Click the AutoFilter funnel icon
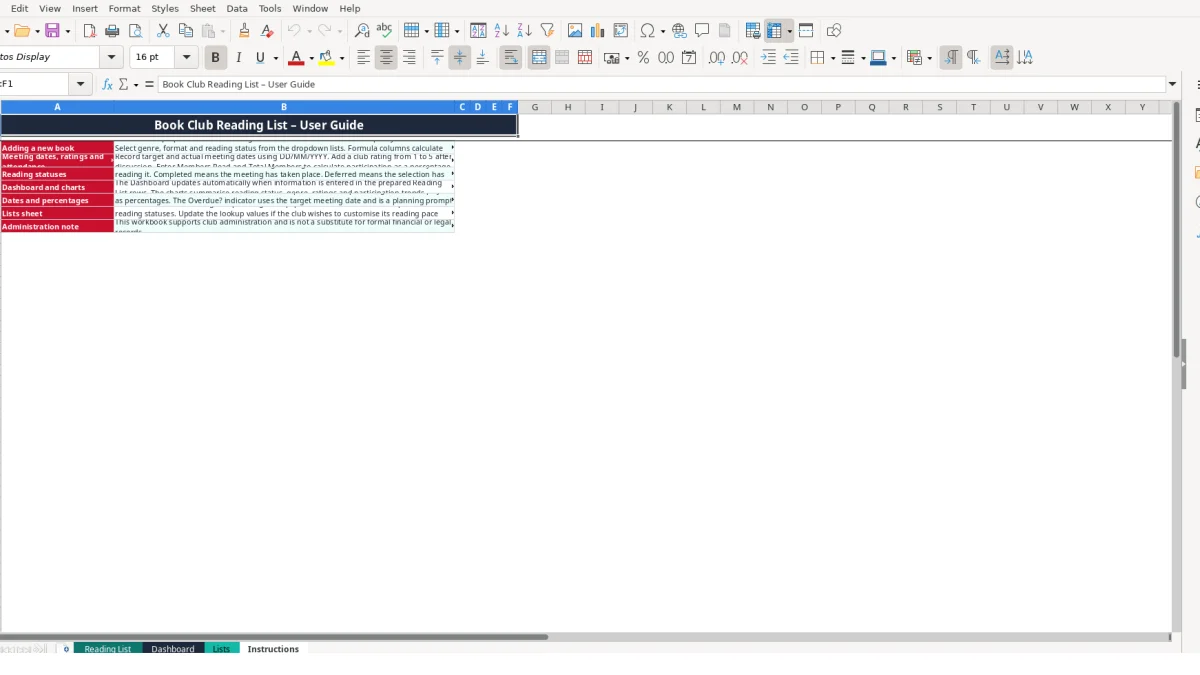This screenshot has height=675, width=1200. [547, 31]
